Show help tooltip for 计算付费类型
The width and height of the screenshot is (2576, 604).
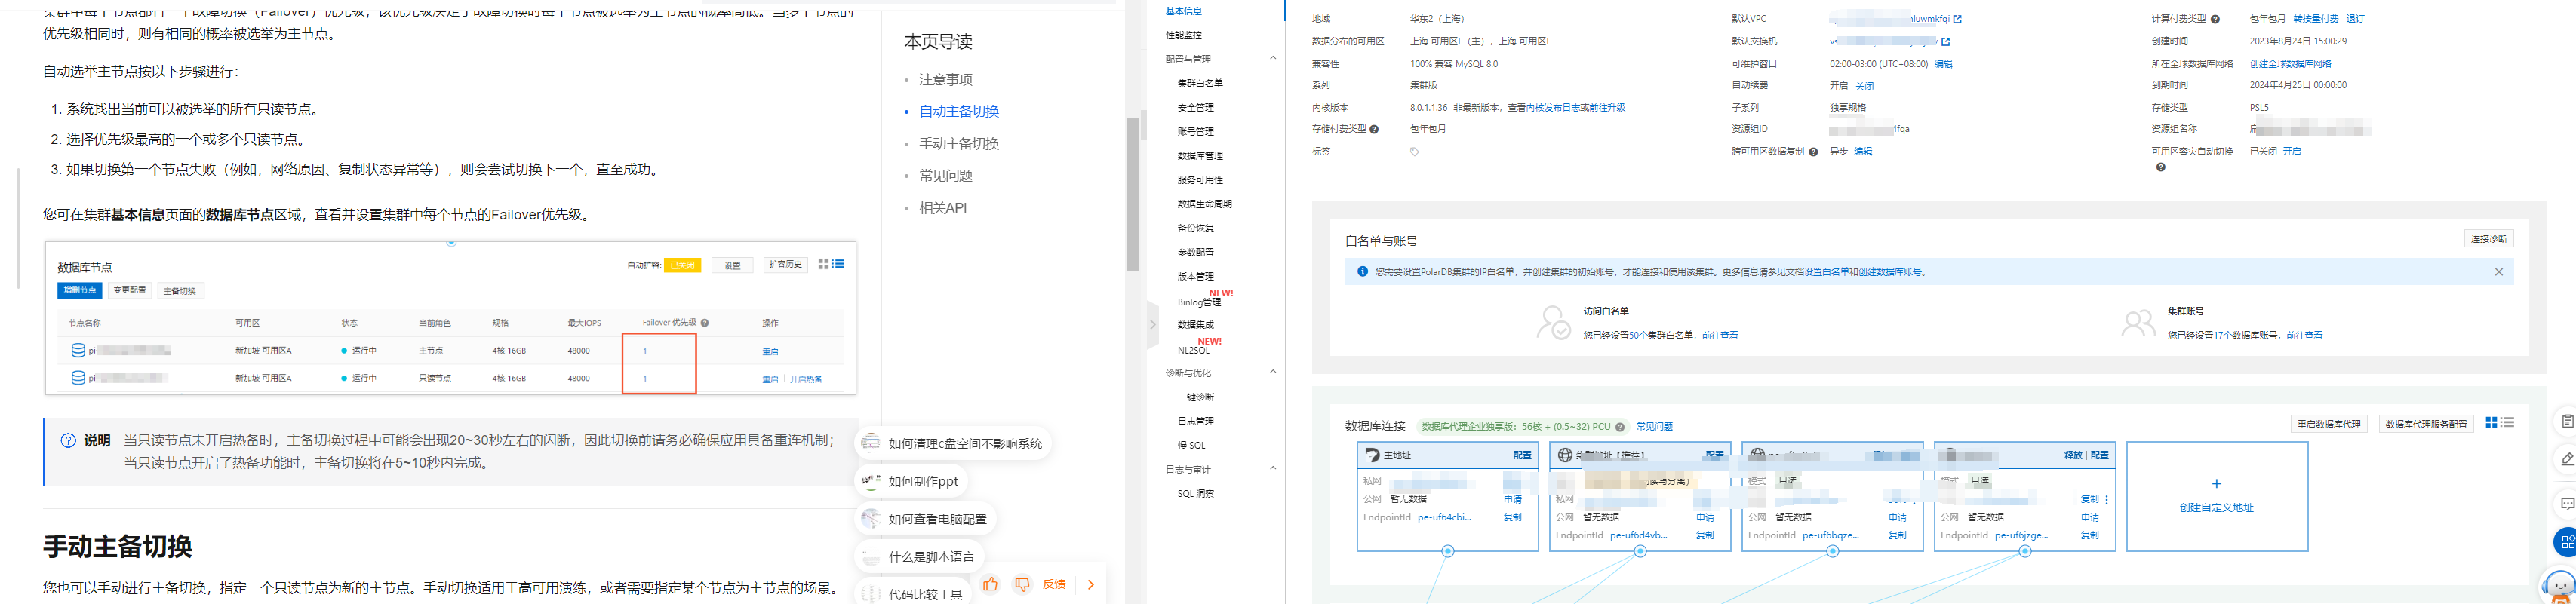(2215, 19)
